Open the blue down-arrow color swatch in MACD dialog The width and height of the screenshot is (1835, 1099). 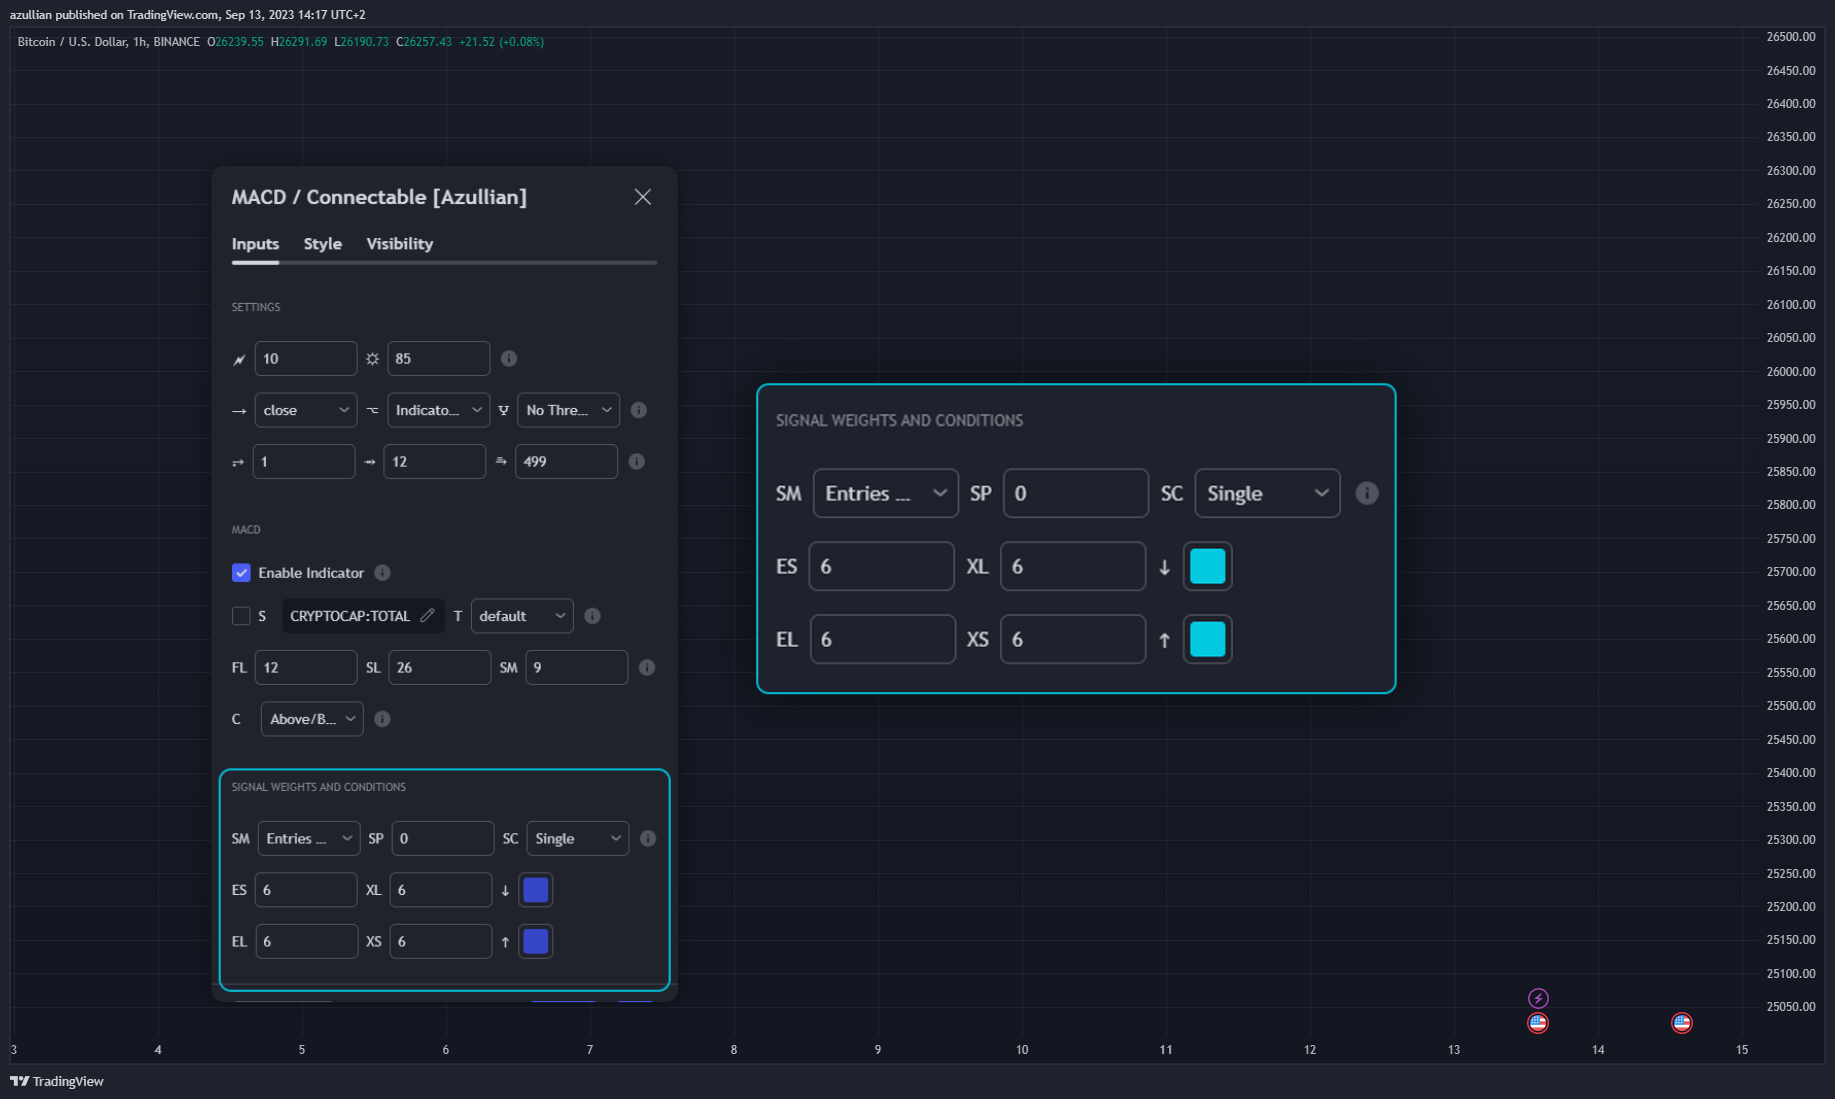point(536,890)
